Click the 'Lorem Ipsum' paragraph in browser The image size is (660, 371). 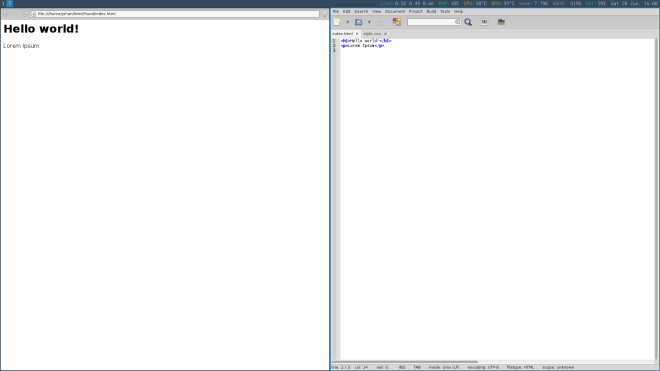tap(21, 45)
